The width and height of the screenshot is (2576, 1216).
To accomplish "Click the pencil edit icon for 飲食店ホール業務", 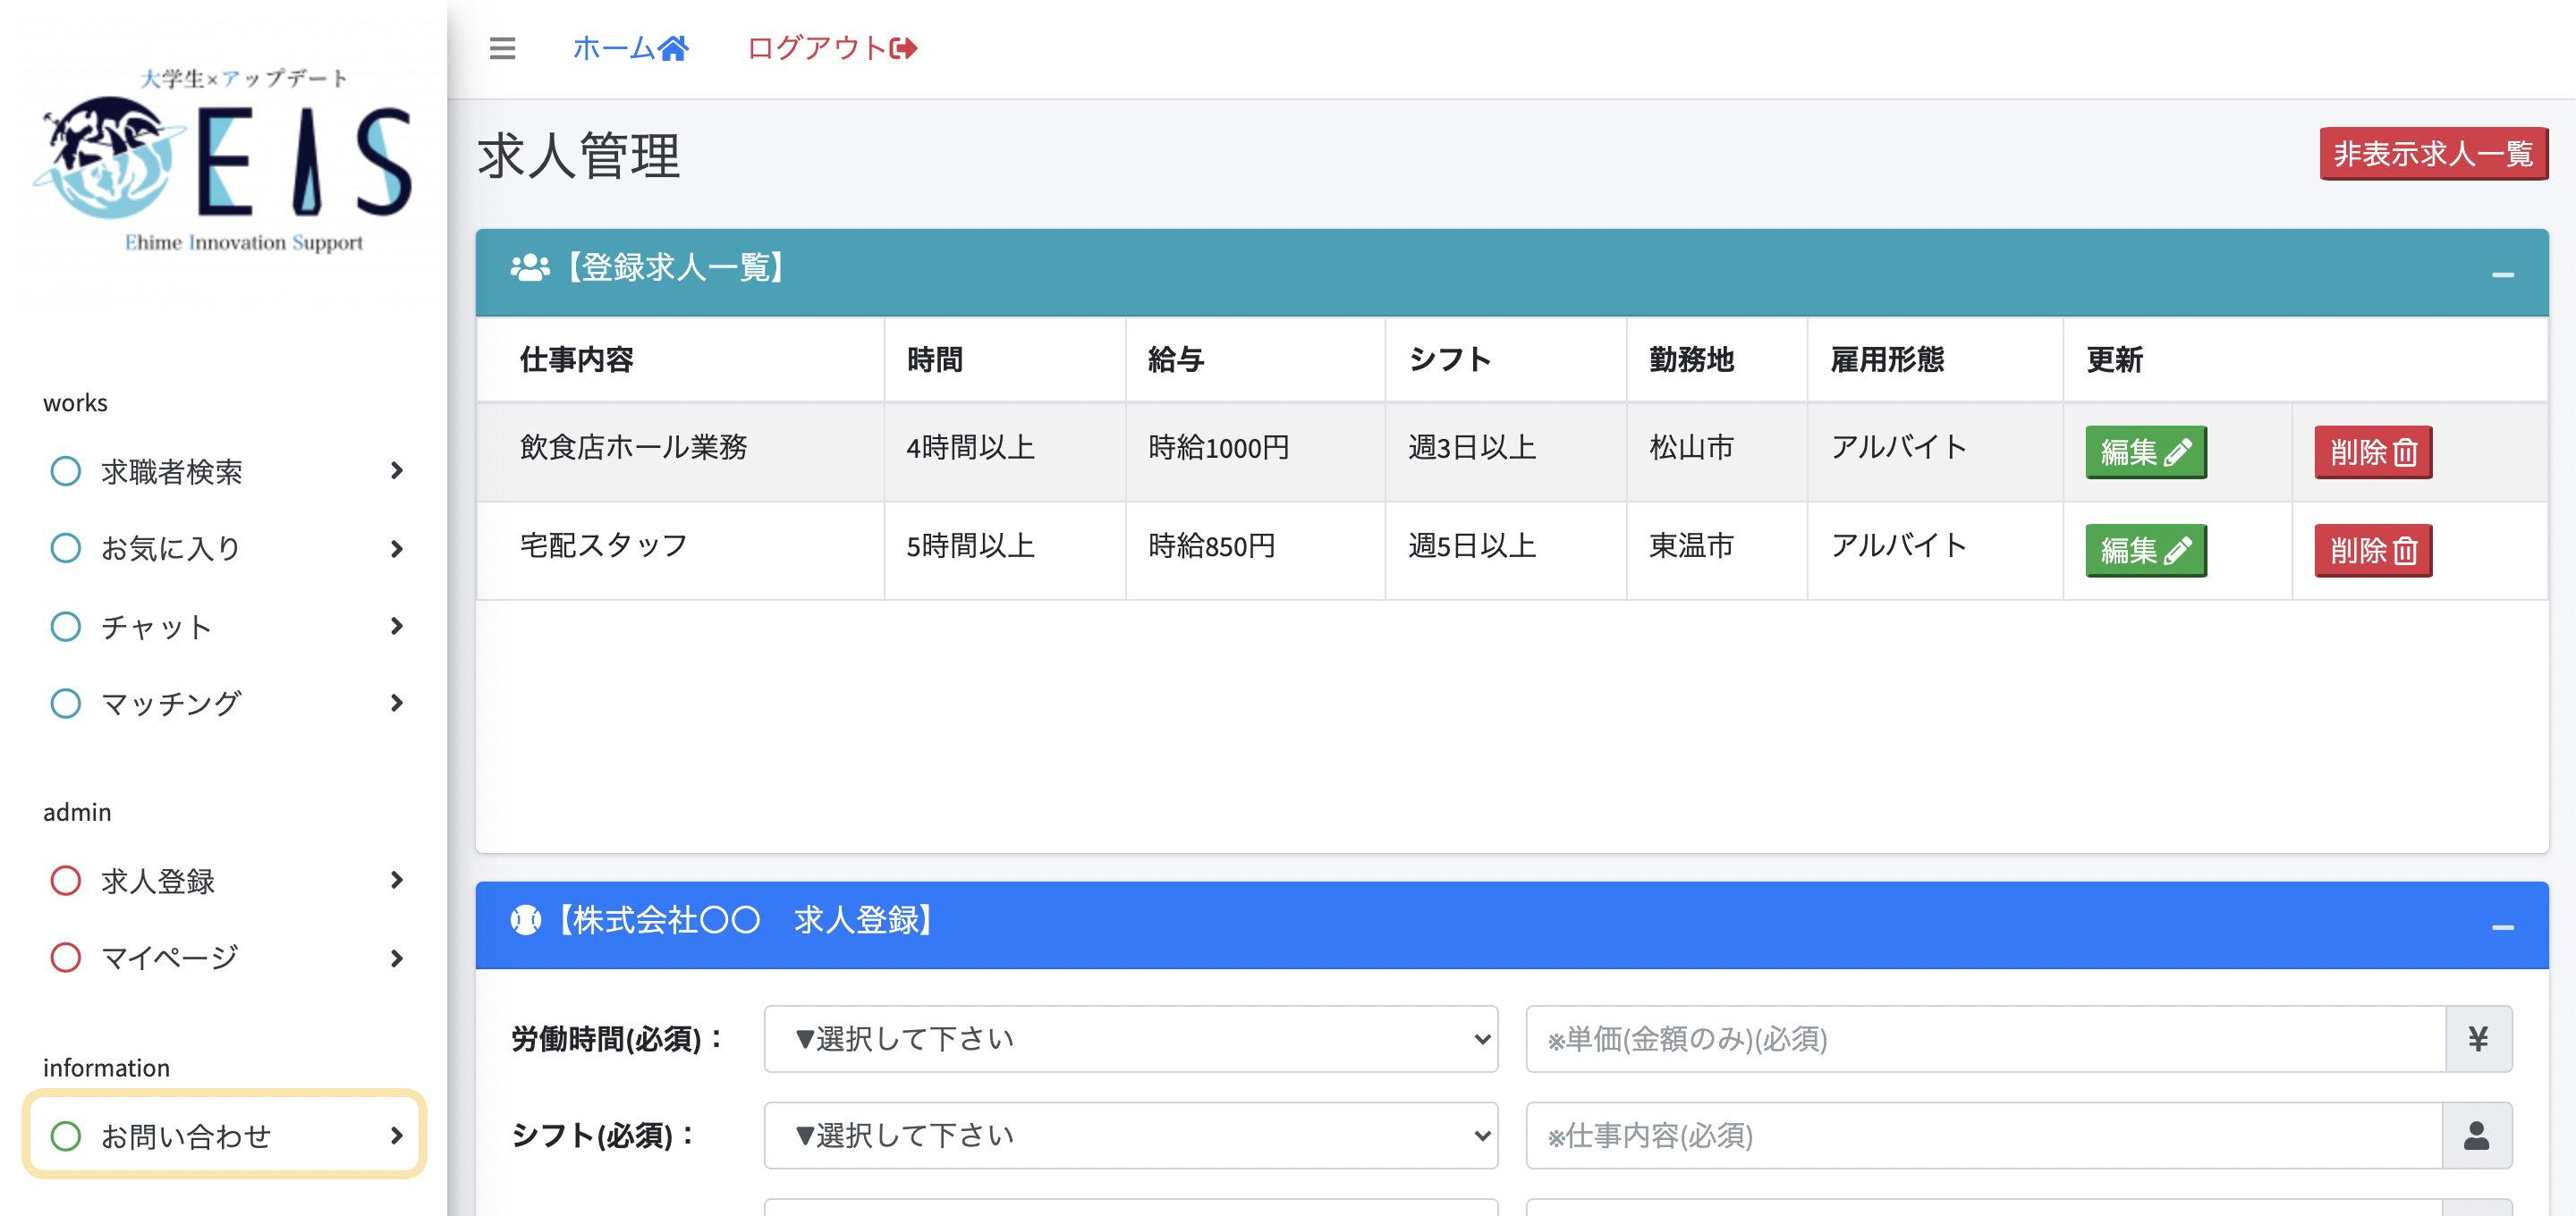I will tap(2180, 452).
